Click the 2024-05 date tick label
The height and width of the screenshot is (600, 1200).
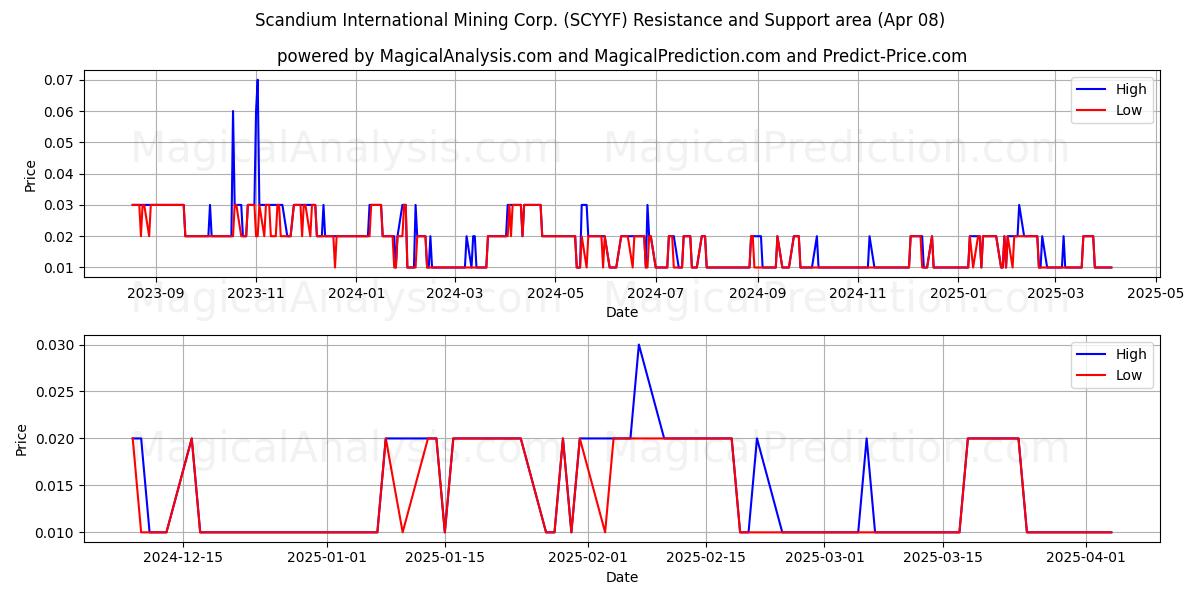click(555, 293)
